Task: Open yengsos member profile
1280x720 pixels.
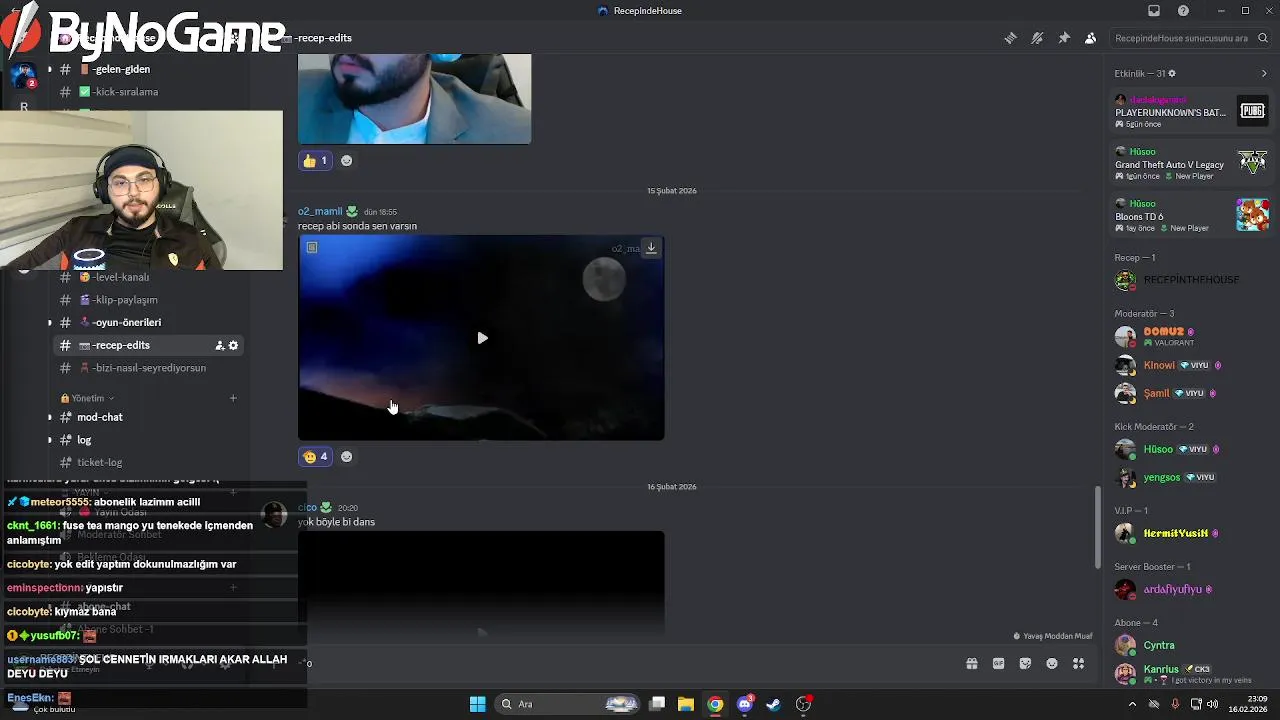Action: click(x=1190, y=477)
